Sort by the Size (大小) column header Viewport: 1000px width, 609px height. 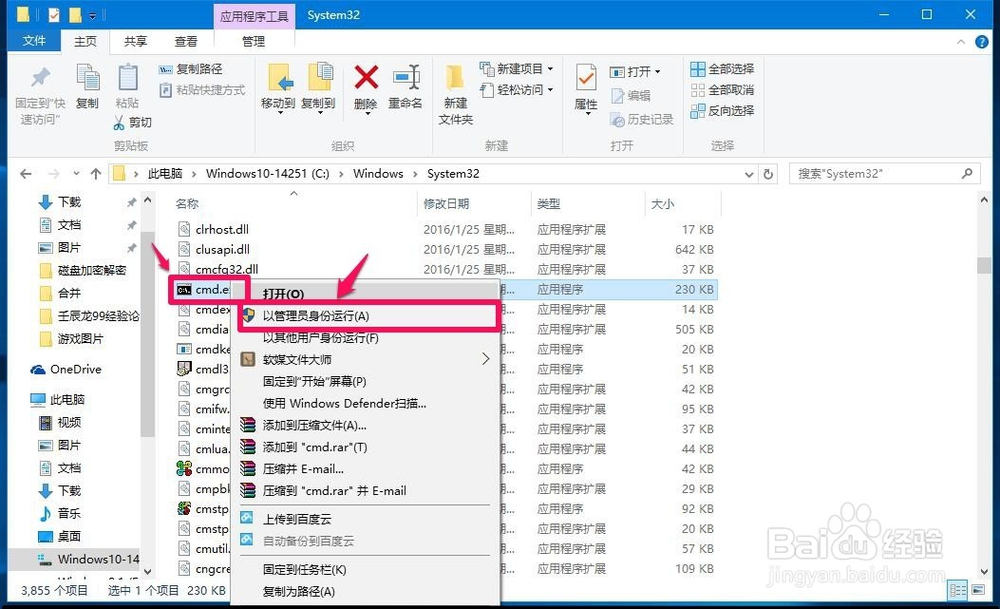pyautogui.click(x=662, y=203)
